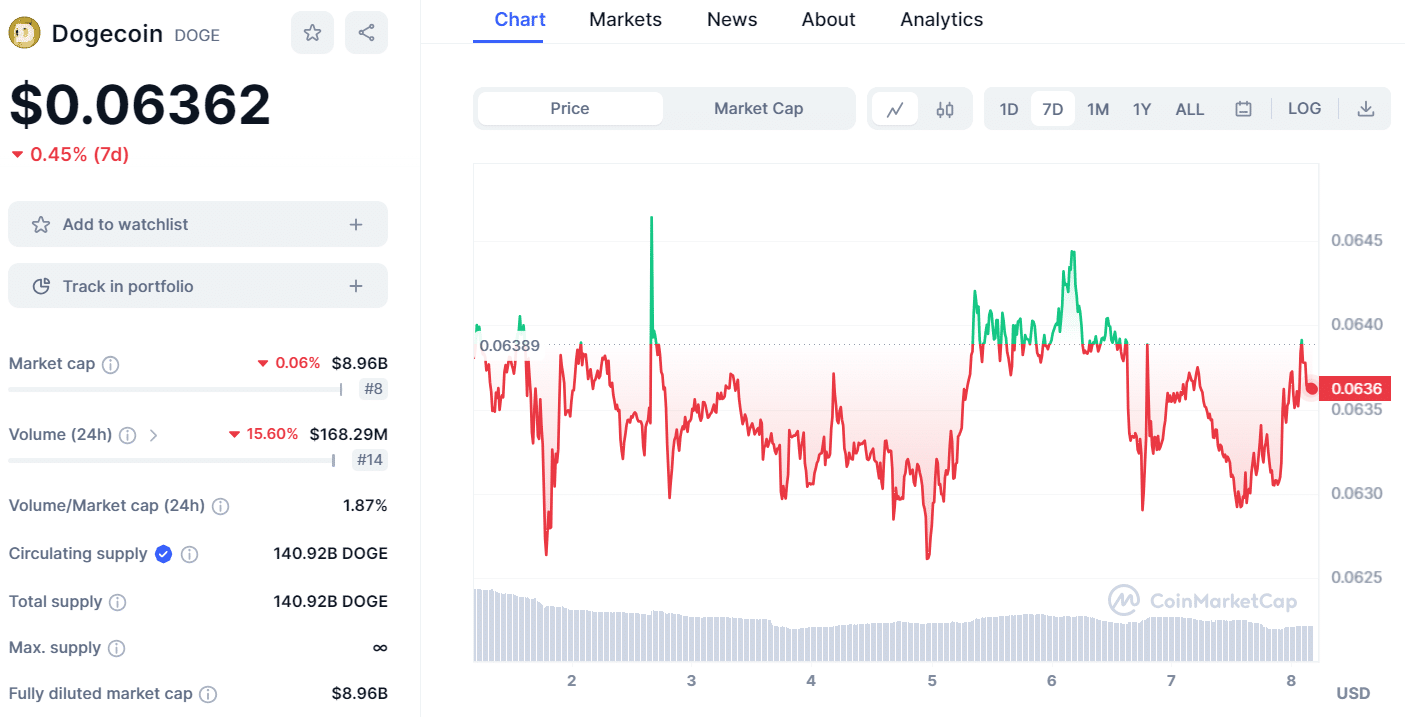Click the $8.96B market cap value
This screenshot has width=1405, height=717.
click(360, 364)
